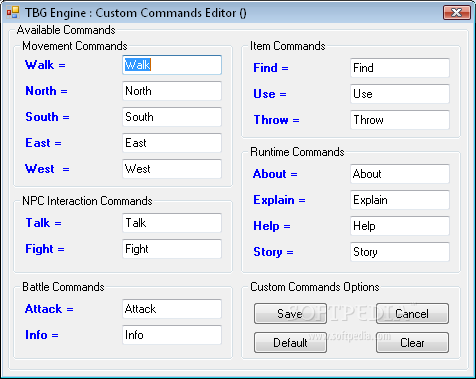Click into the East command field

pyautogui.click(x=172, y=143)
